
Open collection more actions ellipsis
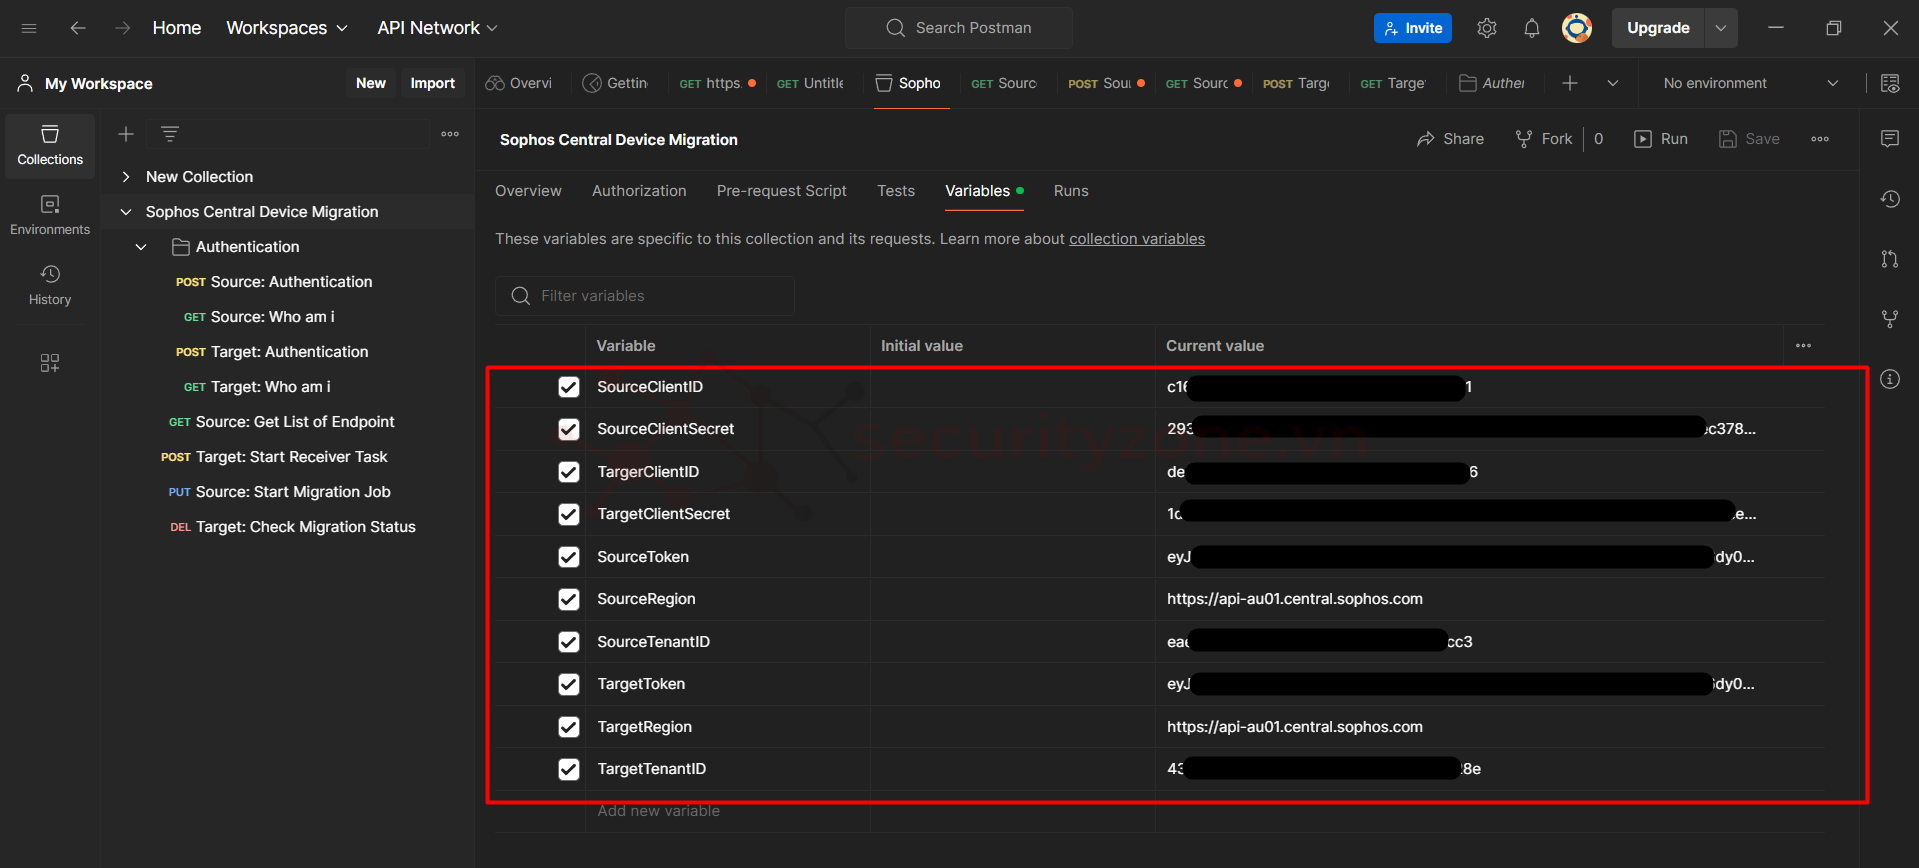tap(1820, 139)
